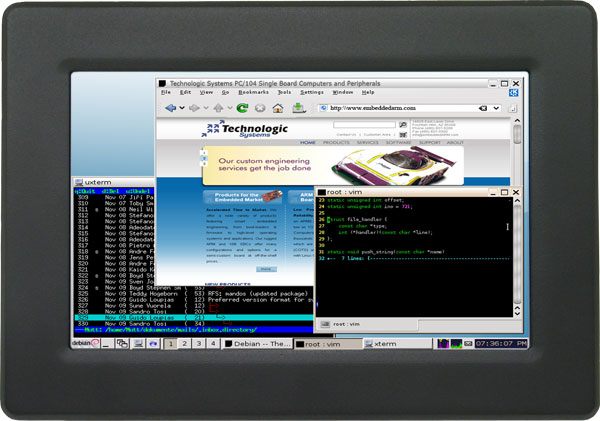600x421 pixels.
Task: Stop page loading with the Stop icon
Action: [x=260, y=108]
